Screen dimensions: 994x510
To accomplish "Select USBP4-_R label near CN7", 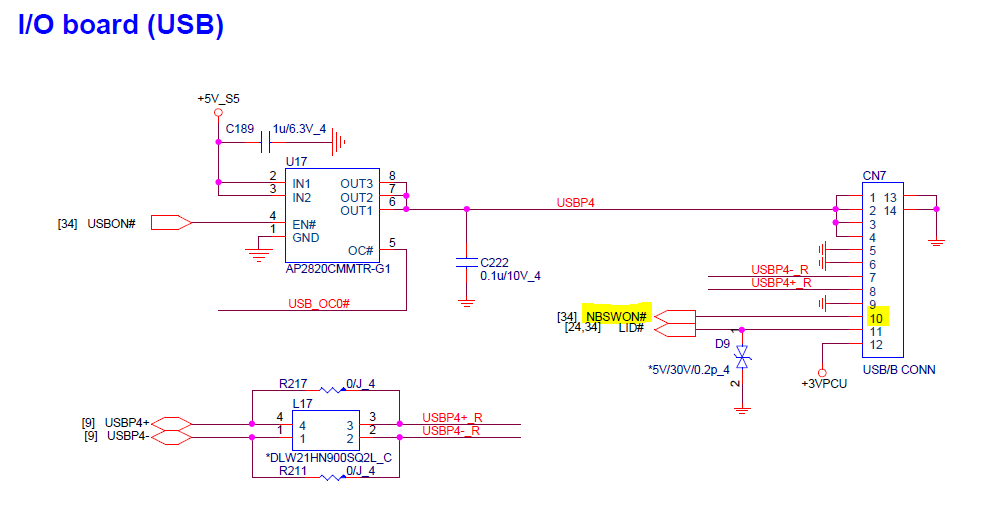I will (x=780, y=271).
